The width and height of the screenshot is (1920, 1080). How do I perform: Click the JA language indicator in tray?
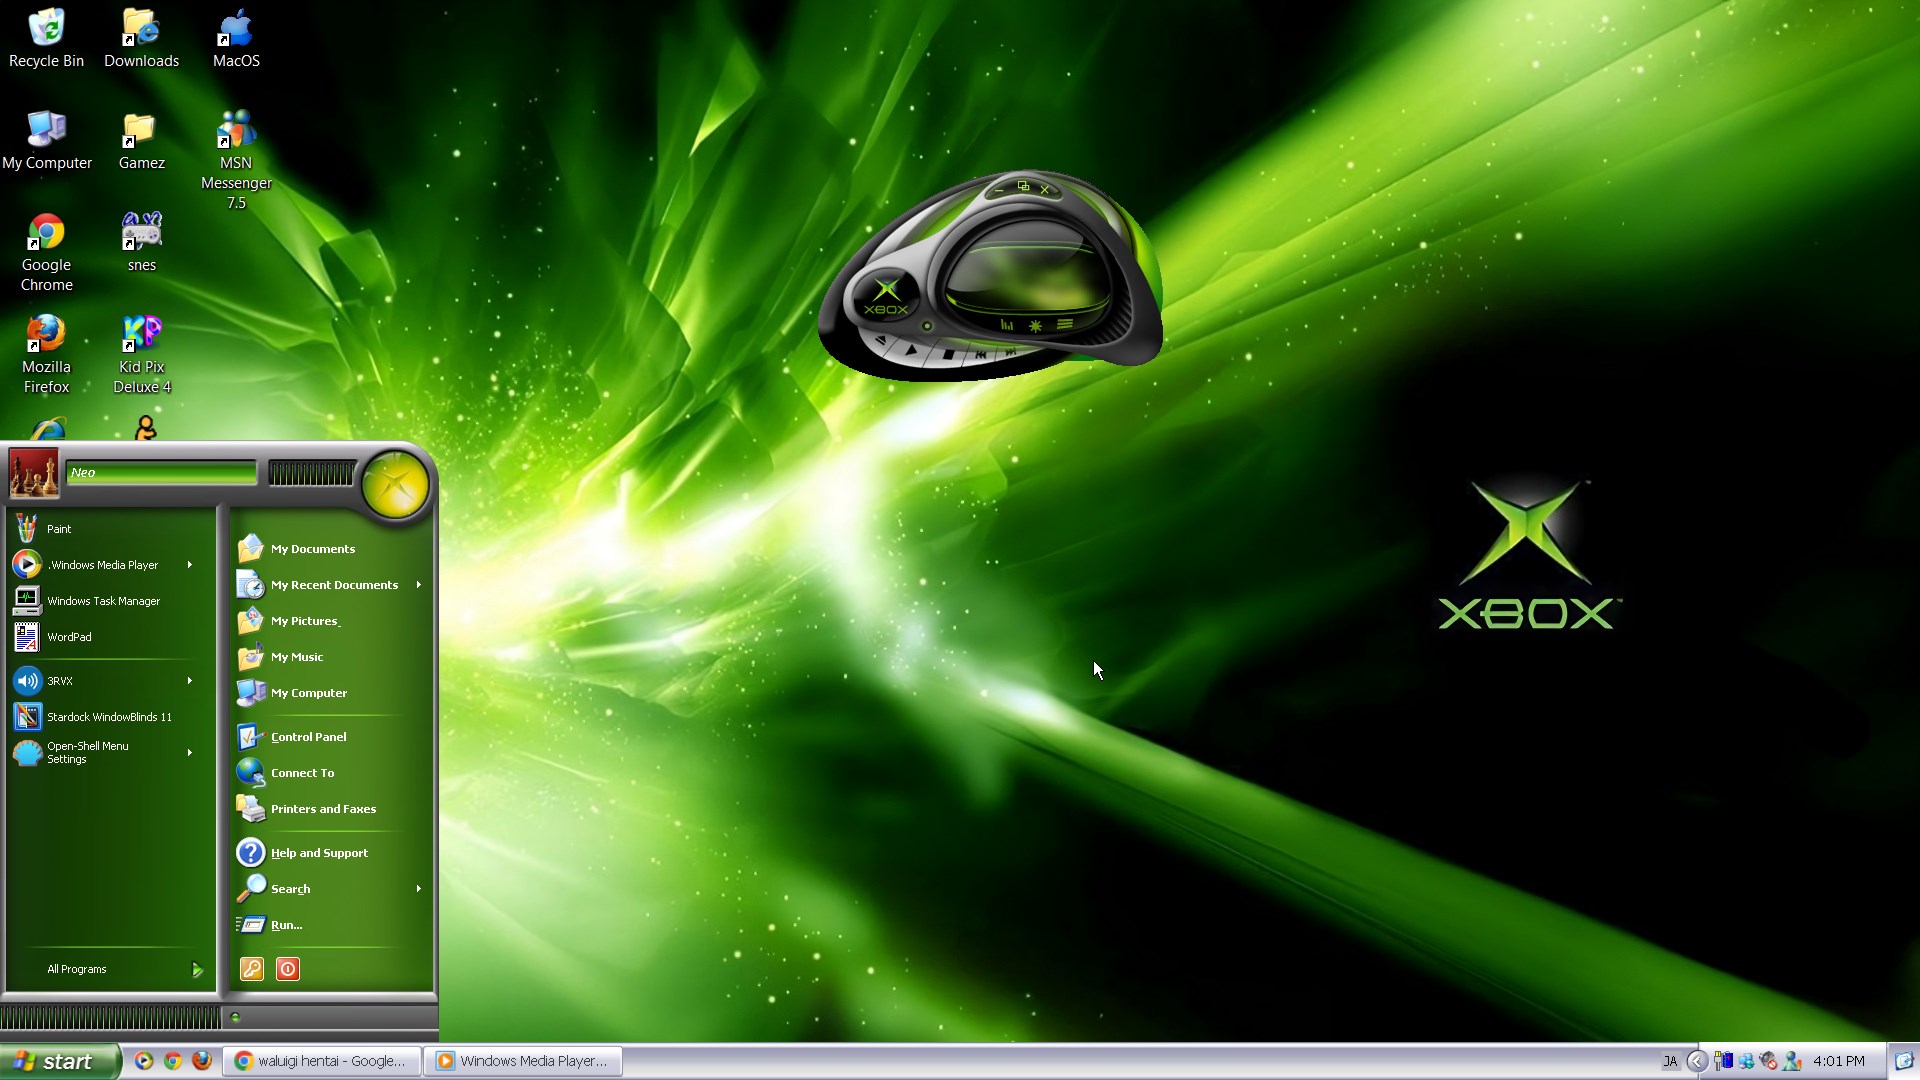click(1670, 1061)
